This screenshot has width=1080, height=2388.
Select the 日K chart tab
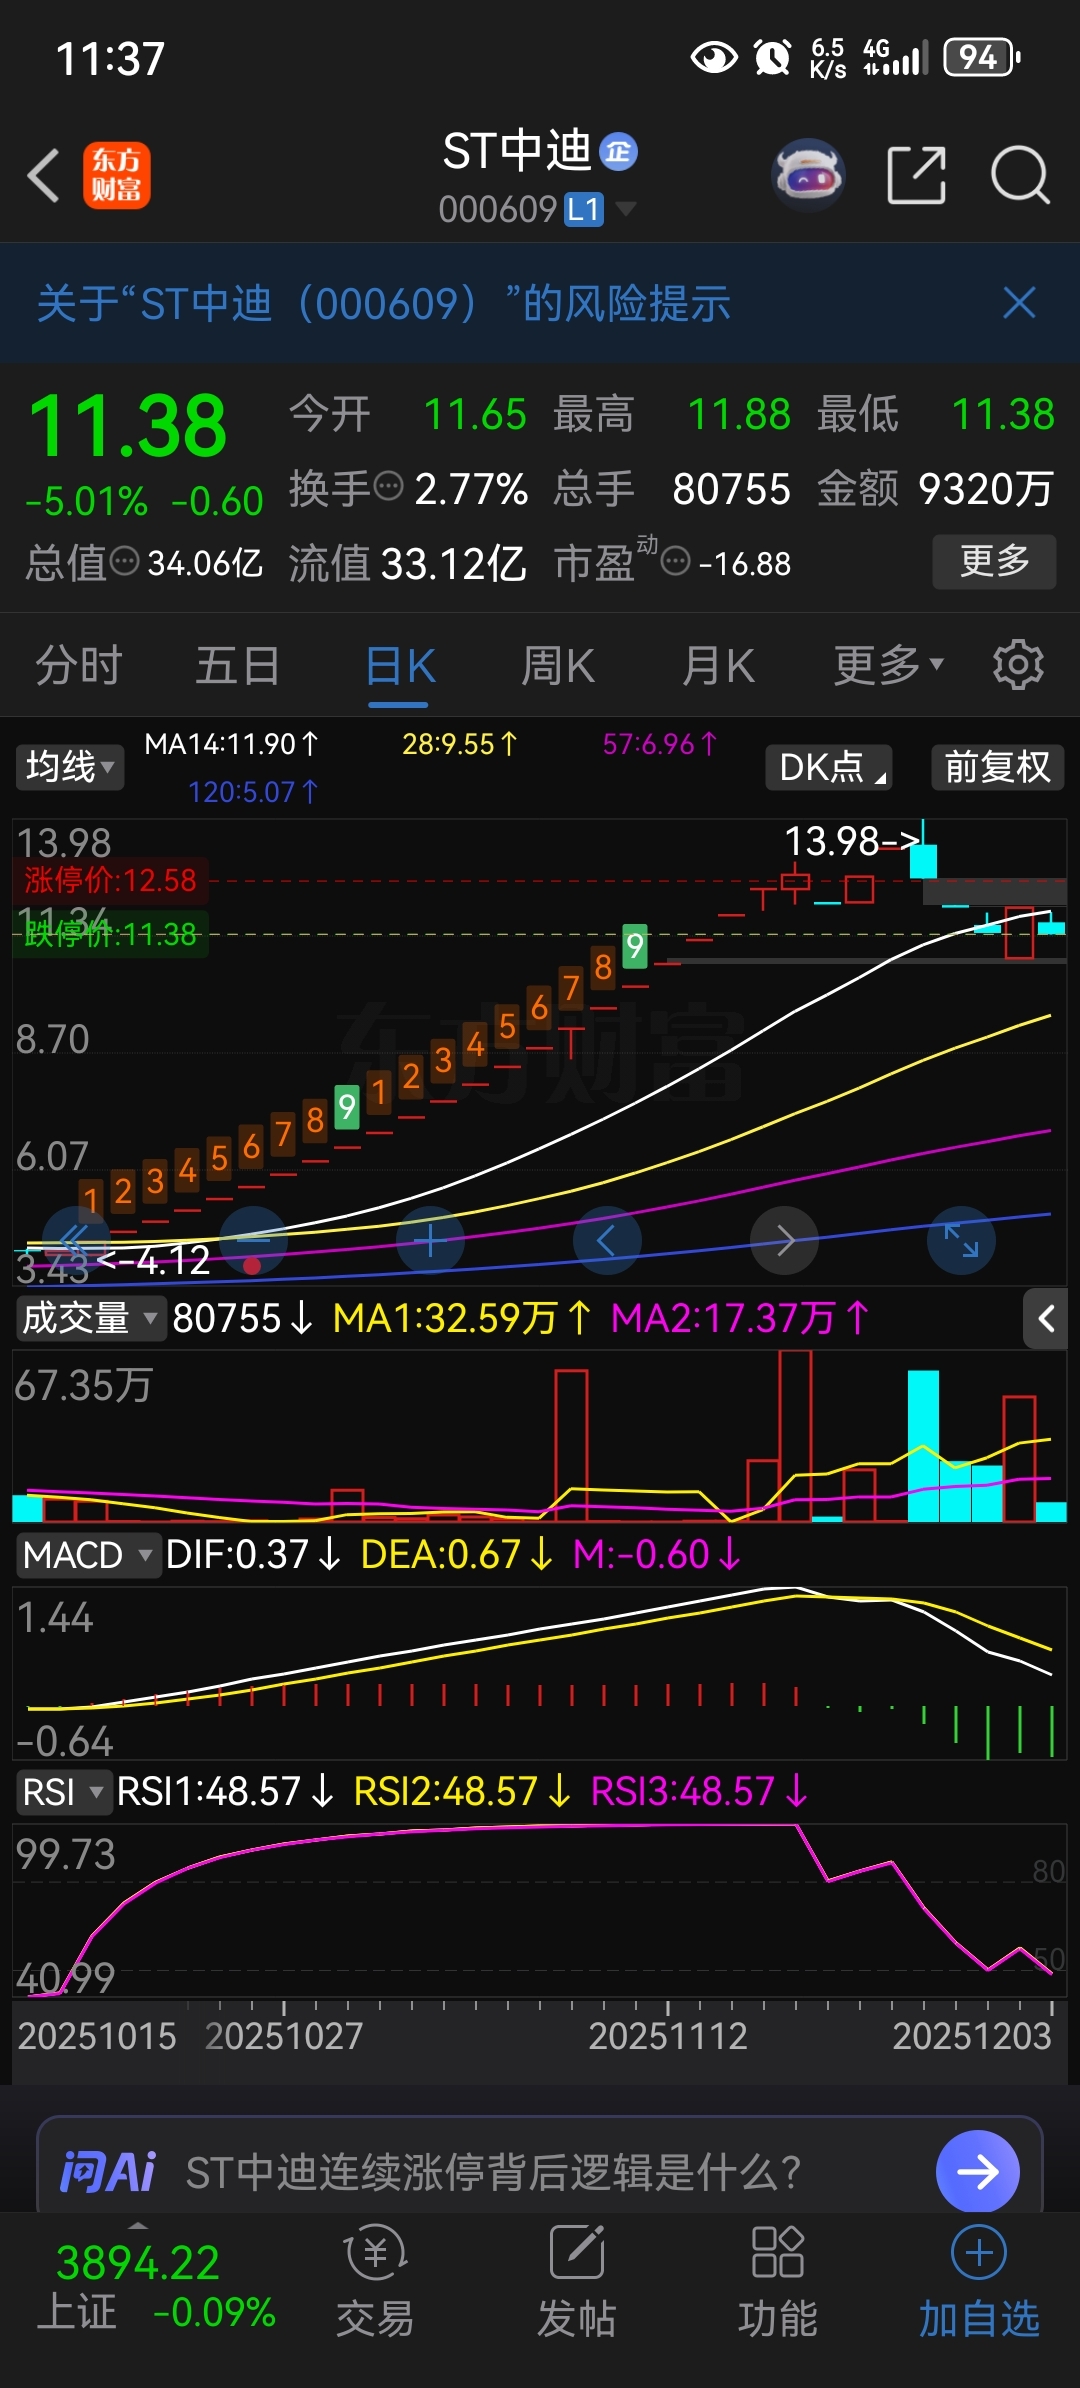point(400,667)
